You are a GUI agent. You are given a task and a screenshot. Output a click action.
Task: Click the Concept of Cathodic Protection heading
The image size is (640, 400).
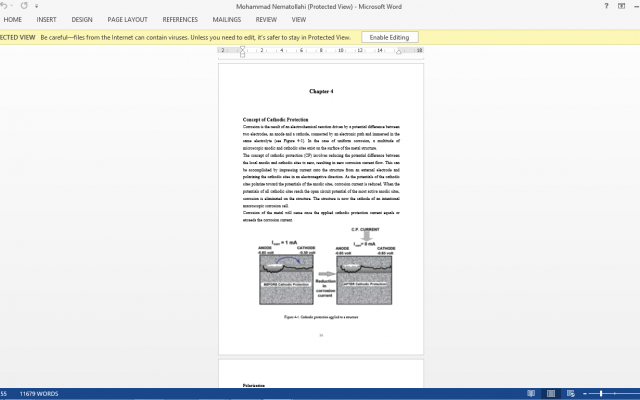pos(276,120)
